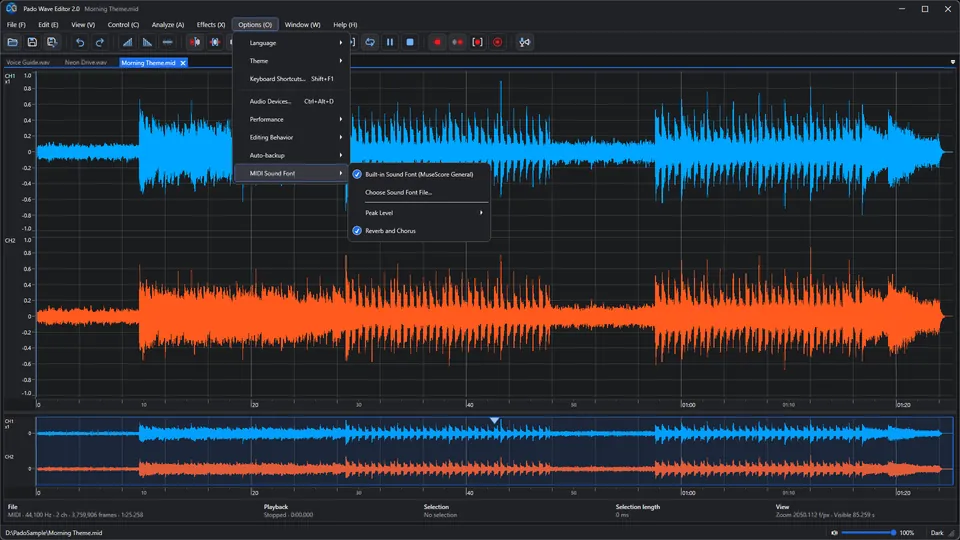Click the CH1 label of the main waveform
960x540 pixels.
tap(9, 76)
